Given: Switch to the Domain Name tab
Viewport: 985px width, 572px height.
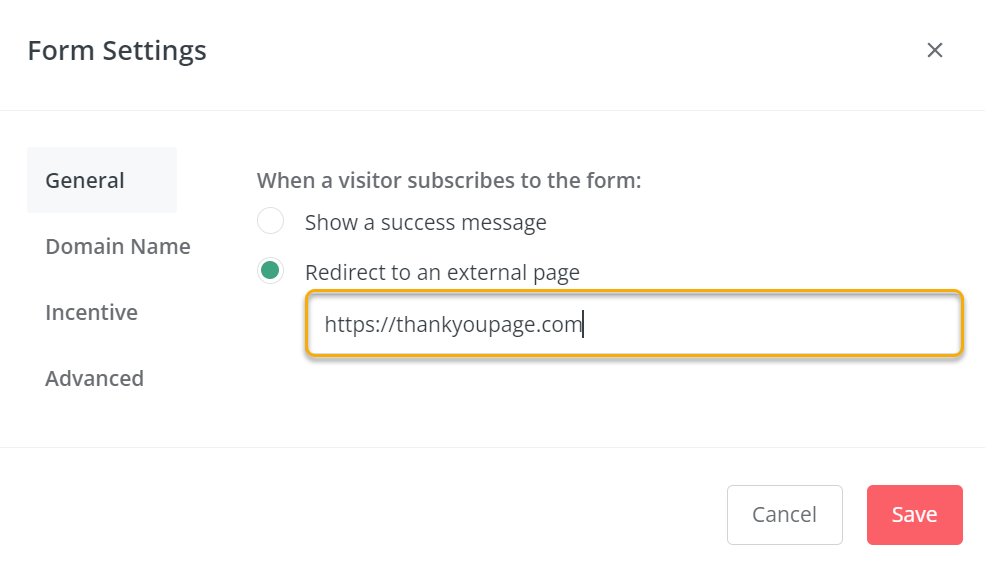Looking at the screenshot, I should click(x=118, y=247).
